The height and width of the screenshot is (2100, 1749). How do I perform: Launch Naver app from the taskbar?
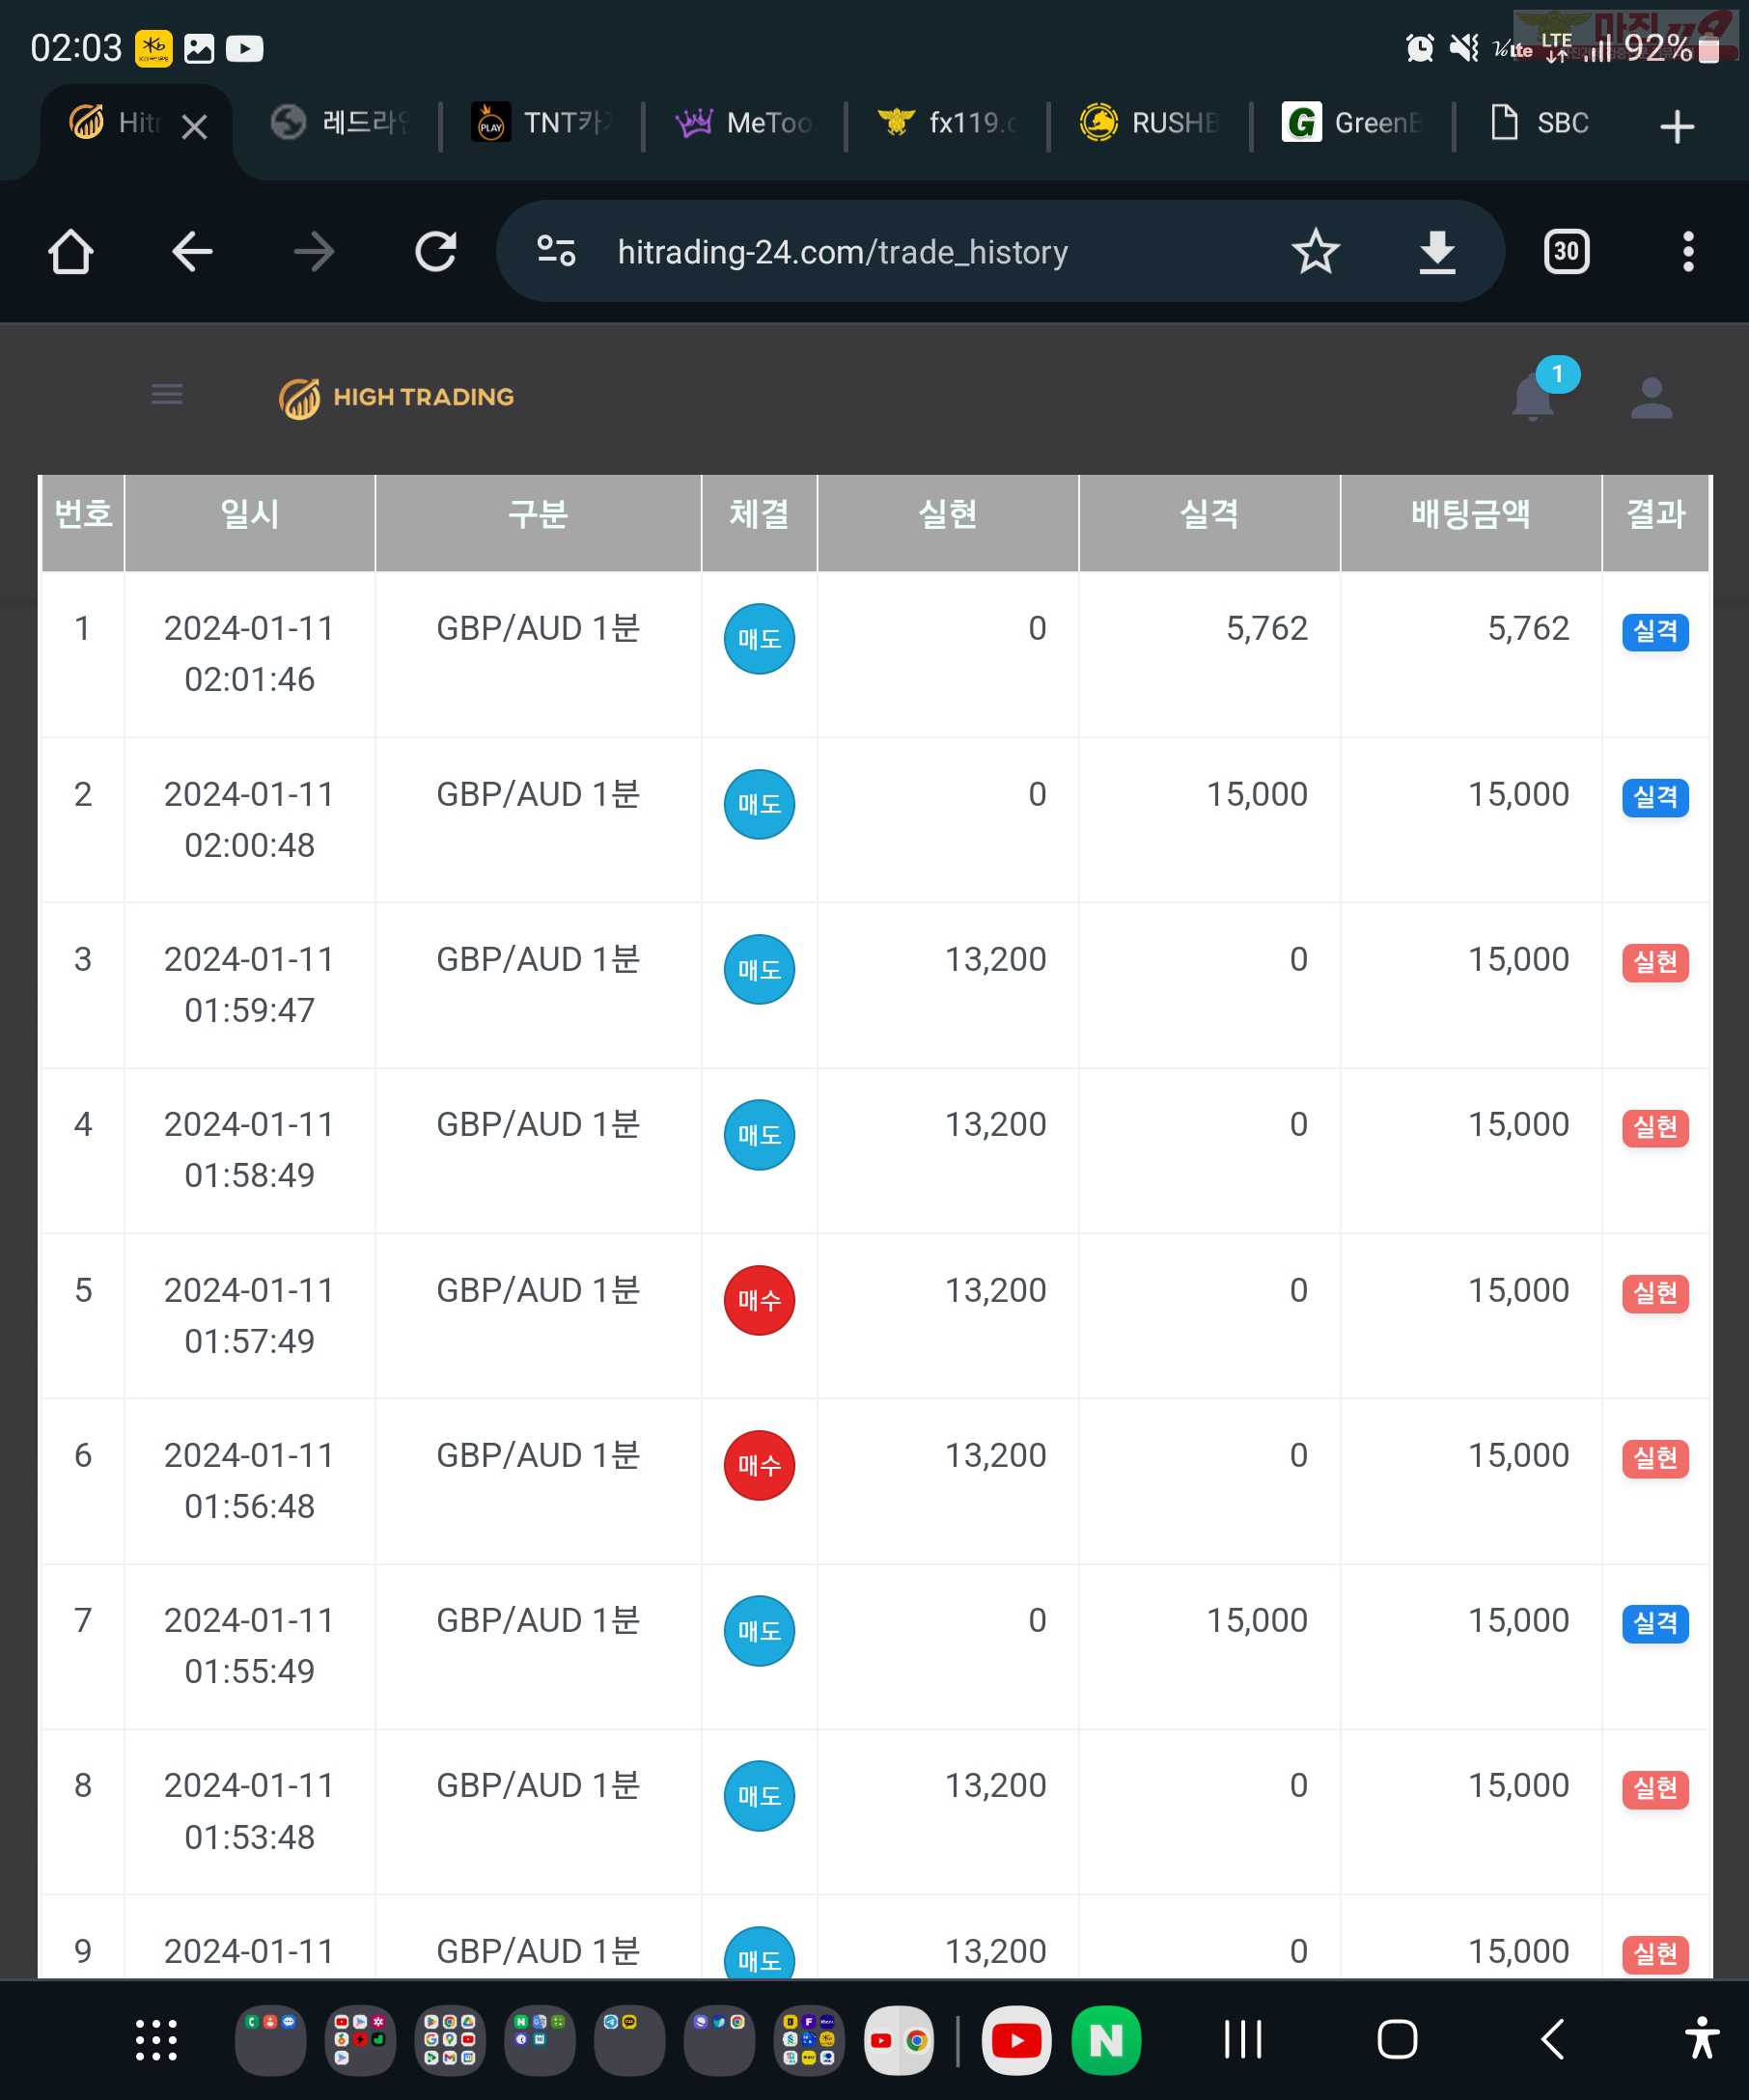tap(1105, 2040)
